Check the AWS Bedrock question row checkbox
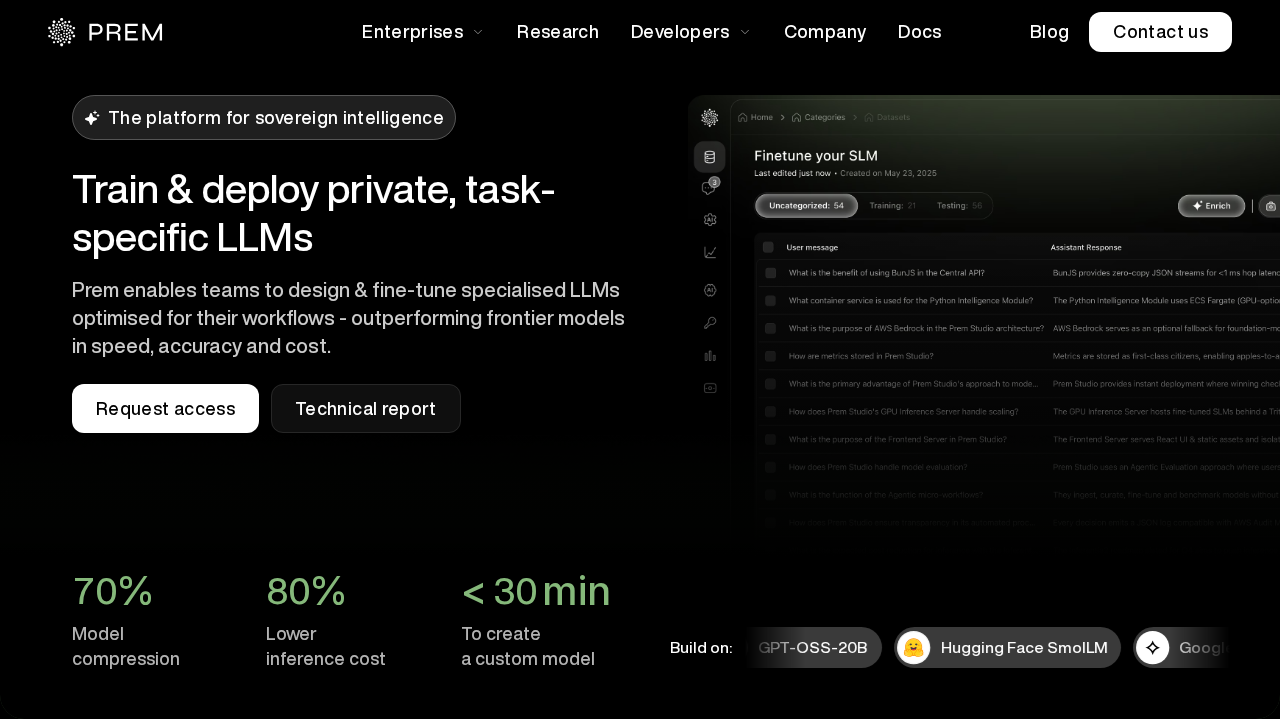Screen dimensions: 1280x720 pyautogui.click(x=771, y=328)
